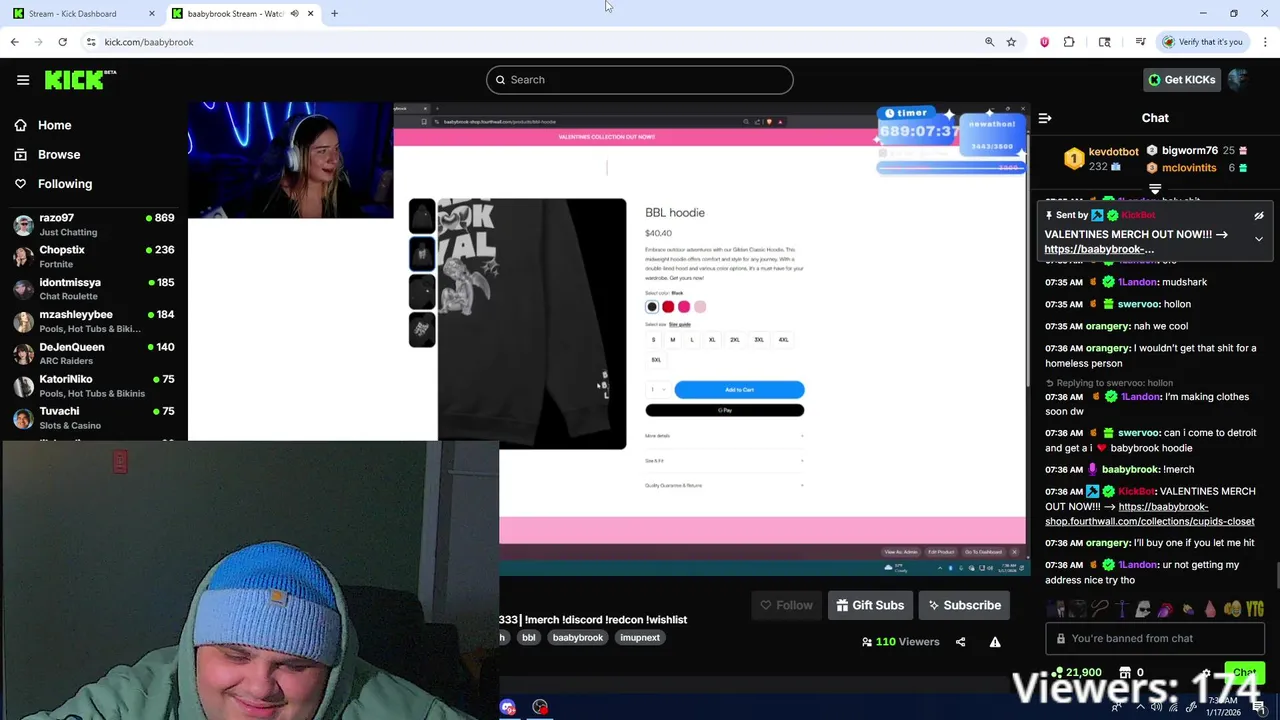This screenshot has height=720, width=1280.
Task: Open the Kick hamburger menu
Action: pyautogui.click(x=23, y=80)
